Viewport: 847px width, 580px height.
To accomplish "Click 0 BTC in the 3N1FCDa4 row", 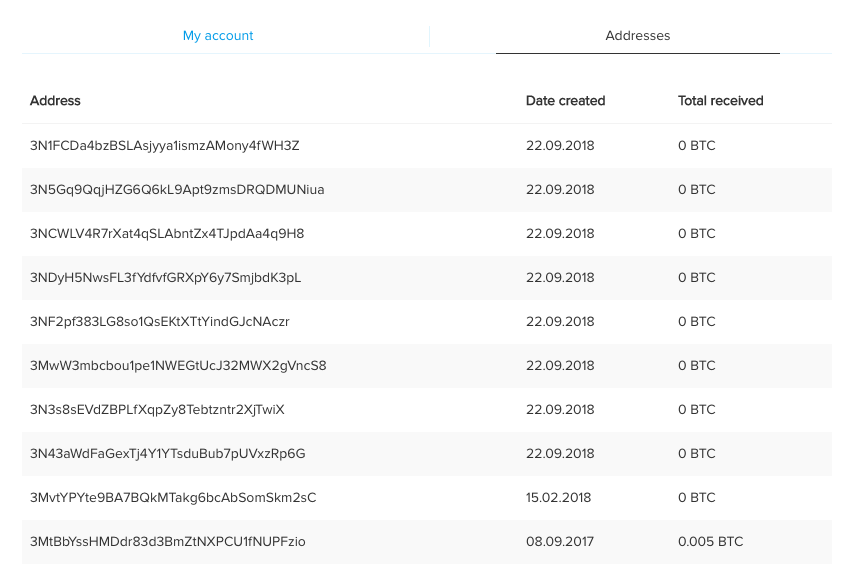I will pos(696,146).
